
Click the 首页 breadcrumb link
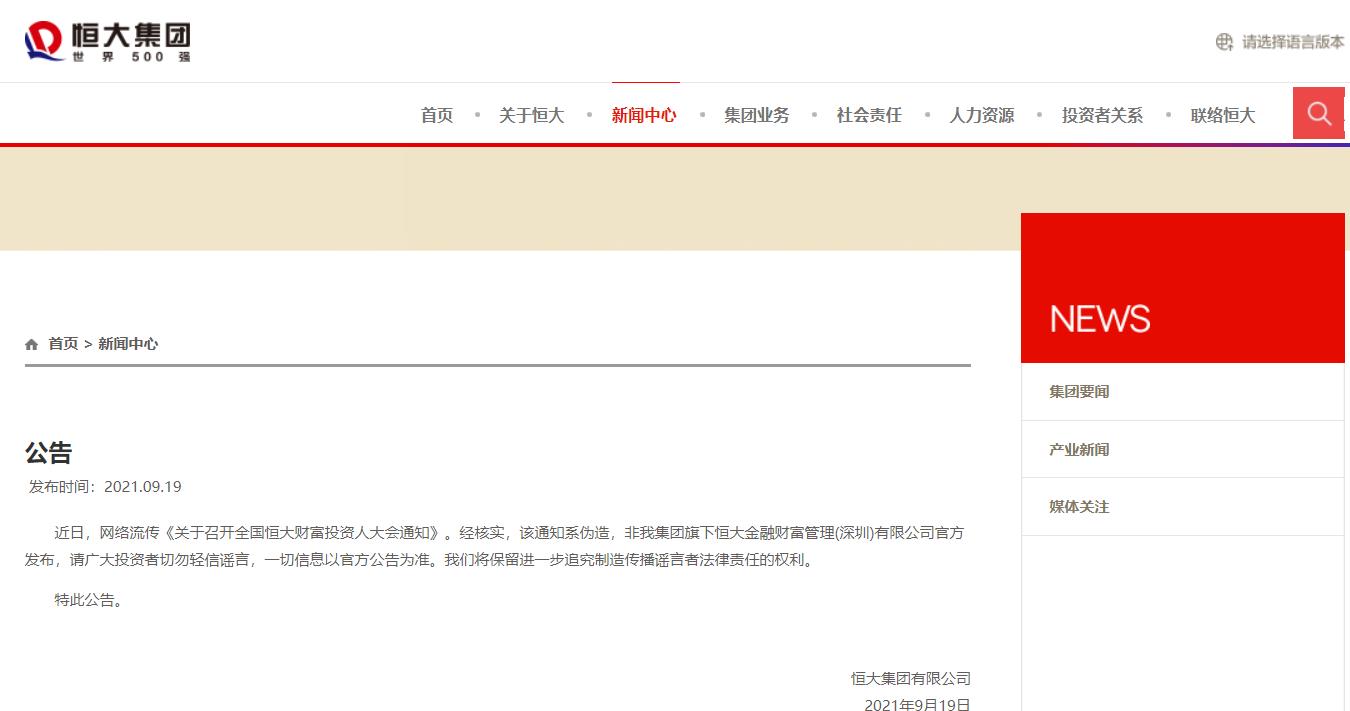pos(63,344)
